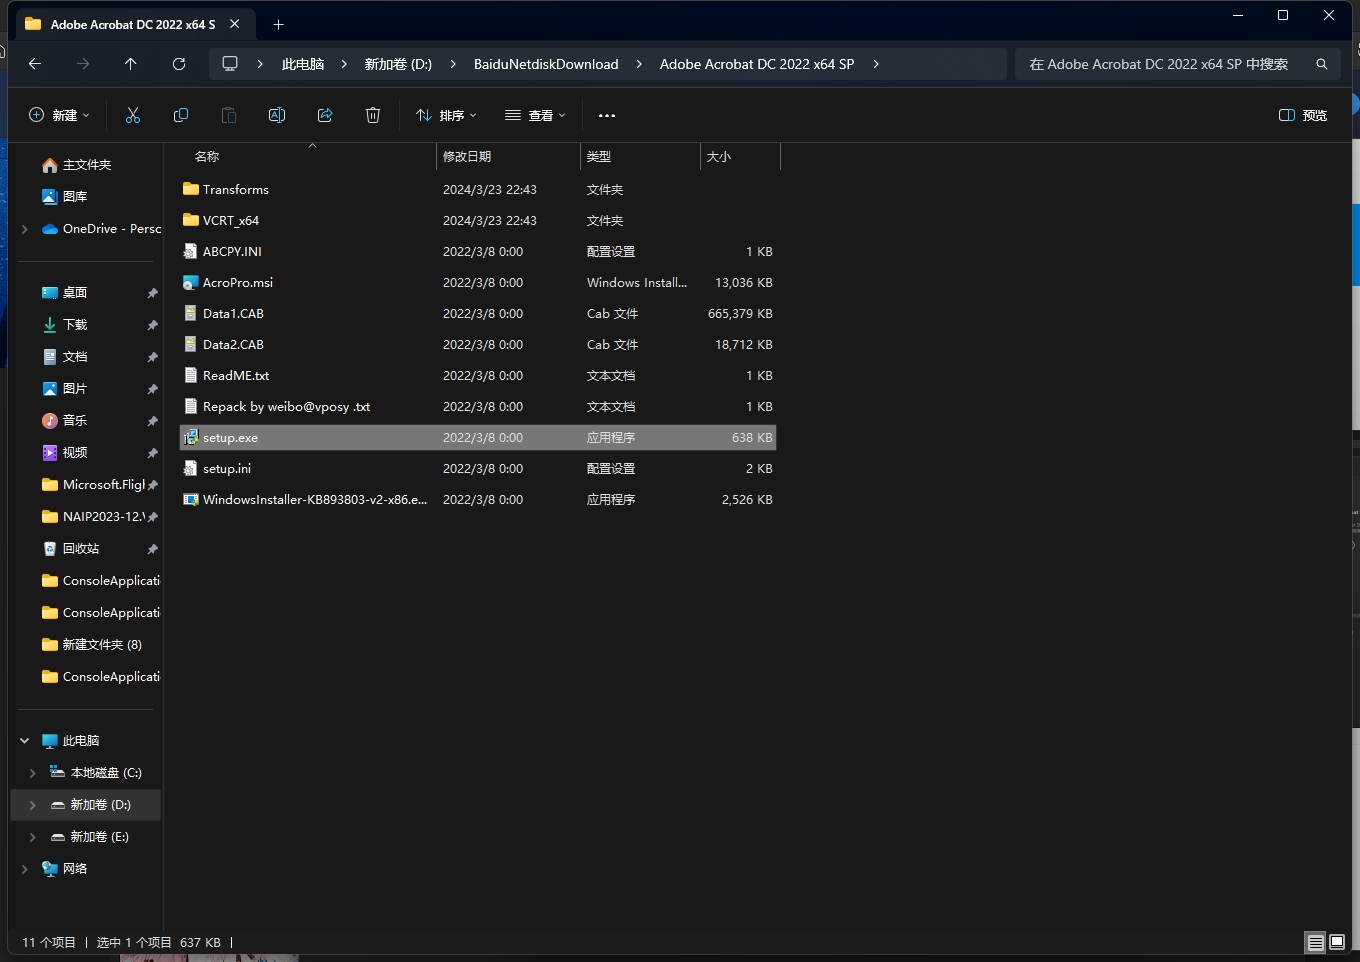Viewport: 1360px width, 962px height.
Task: Collapse the This PC (此电脑) tree node
Action: pos(25,741)
